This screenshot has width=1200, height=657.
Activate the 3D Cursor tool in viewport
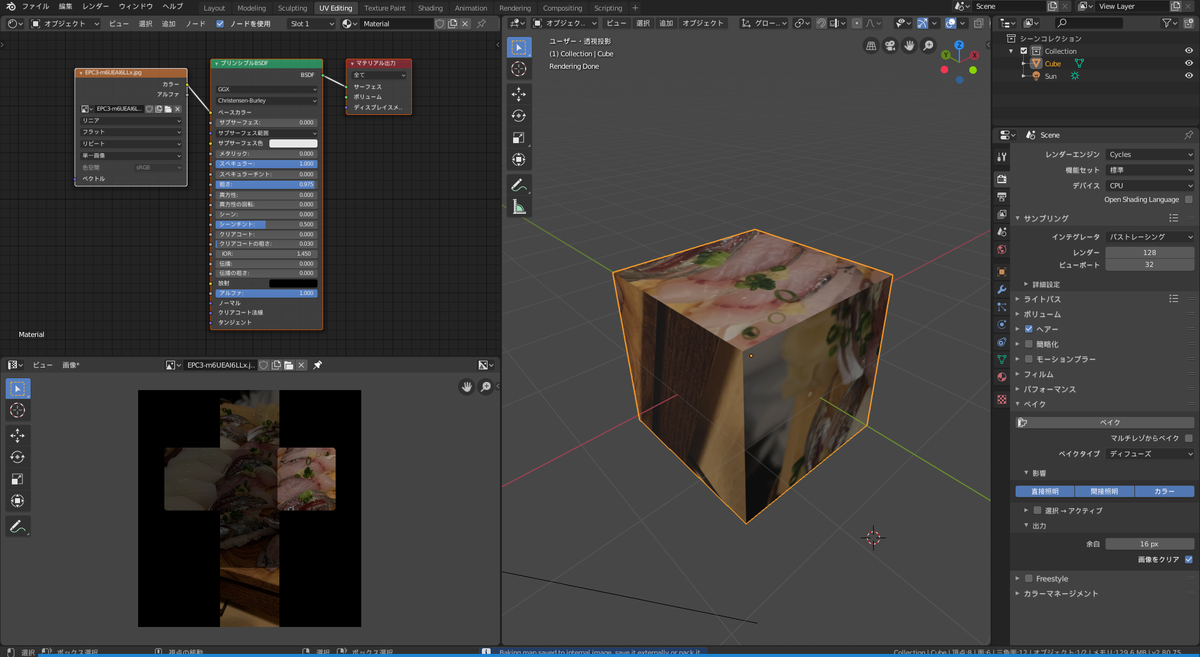[x=518, y=69]
